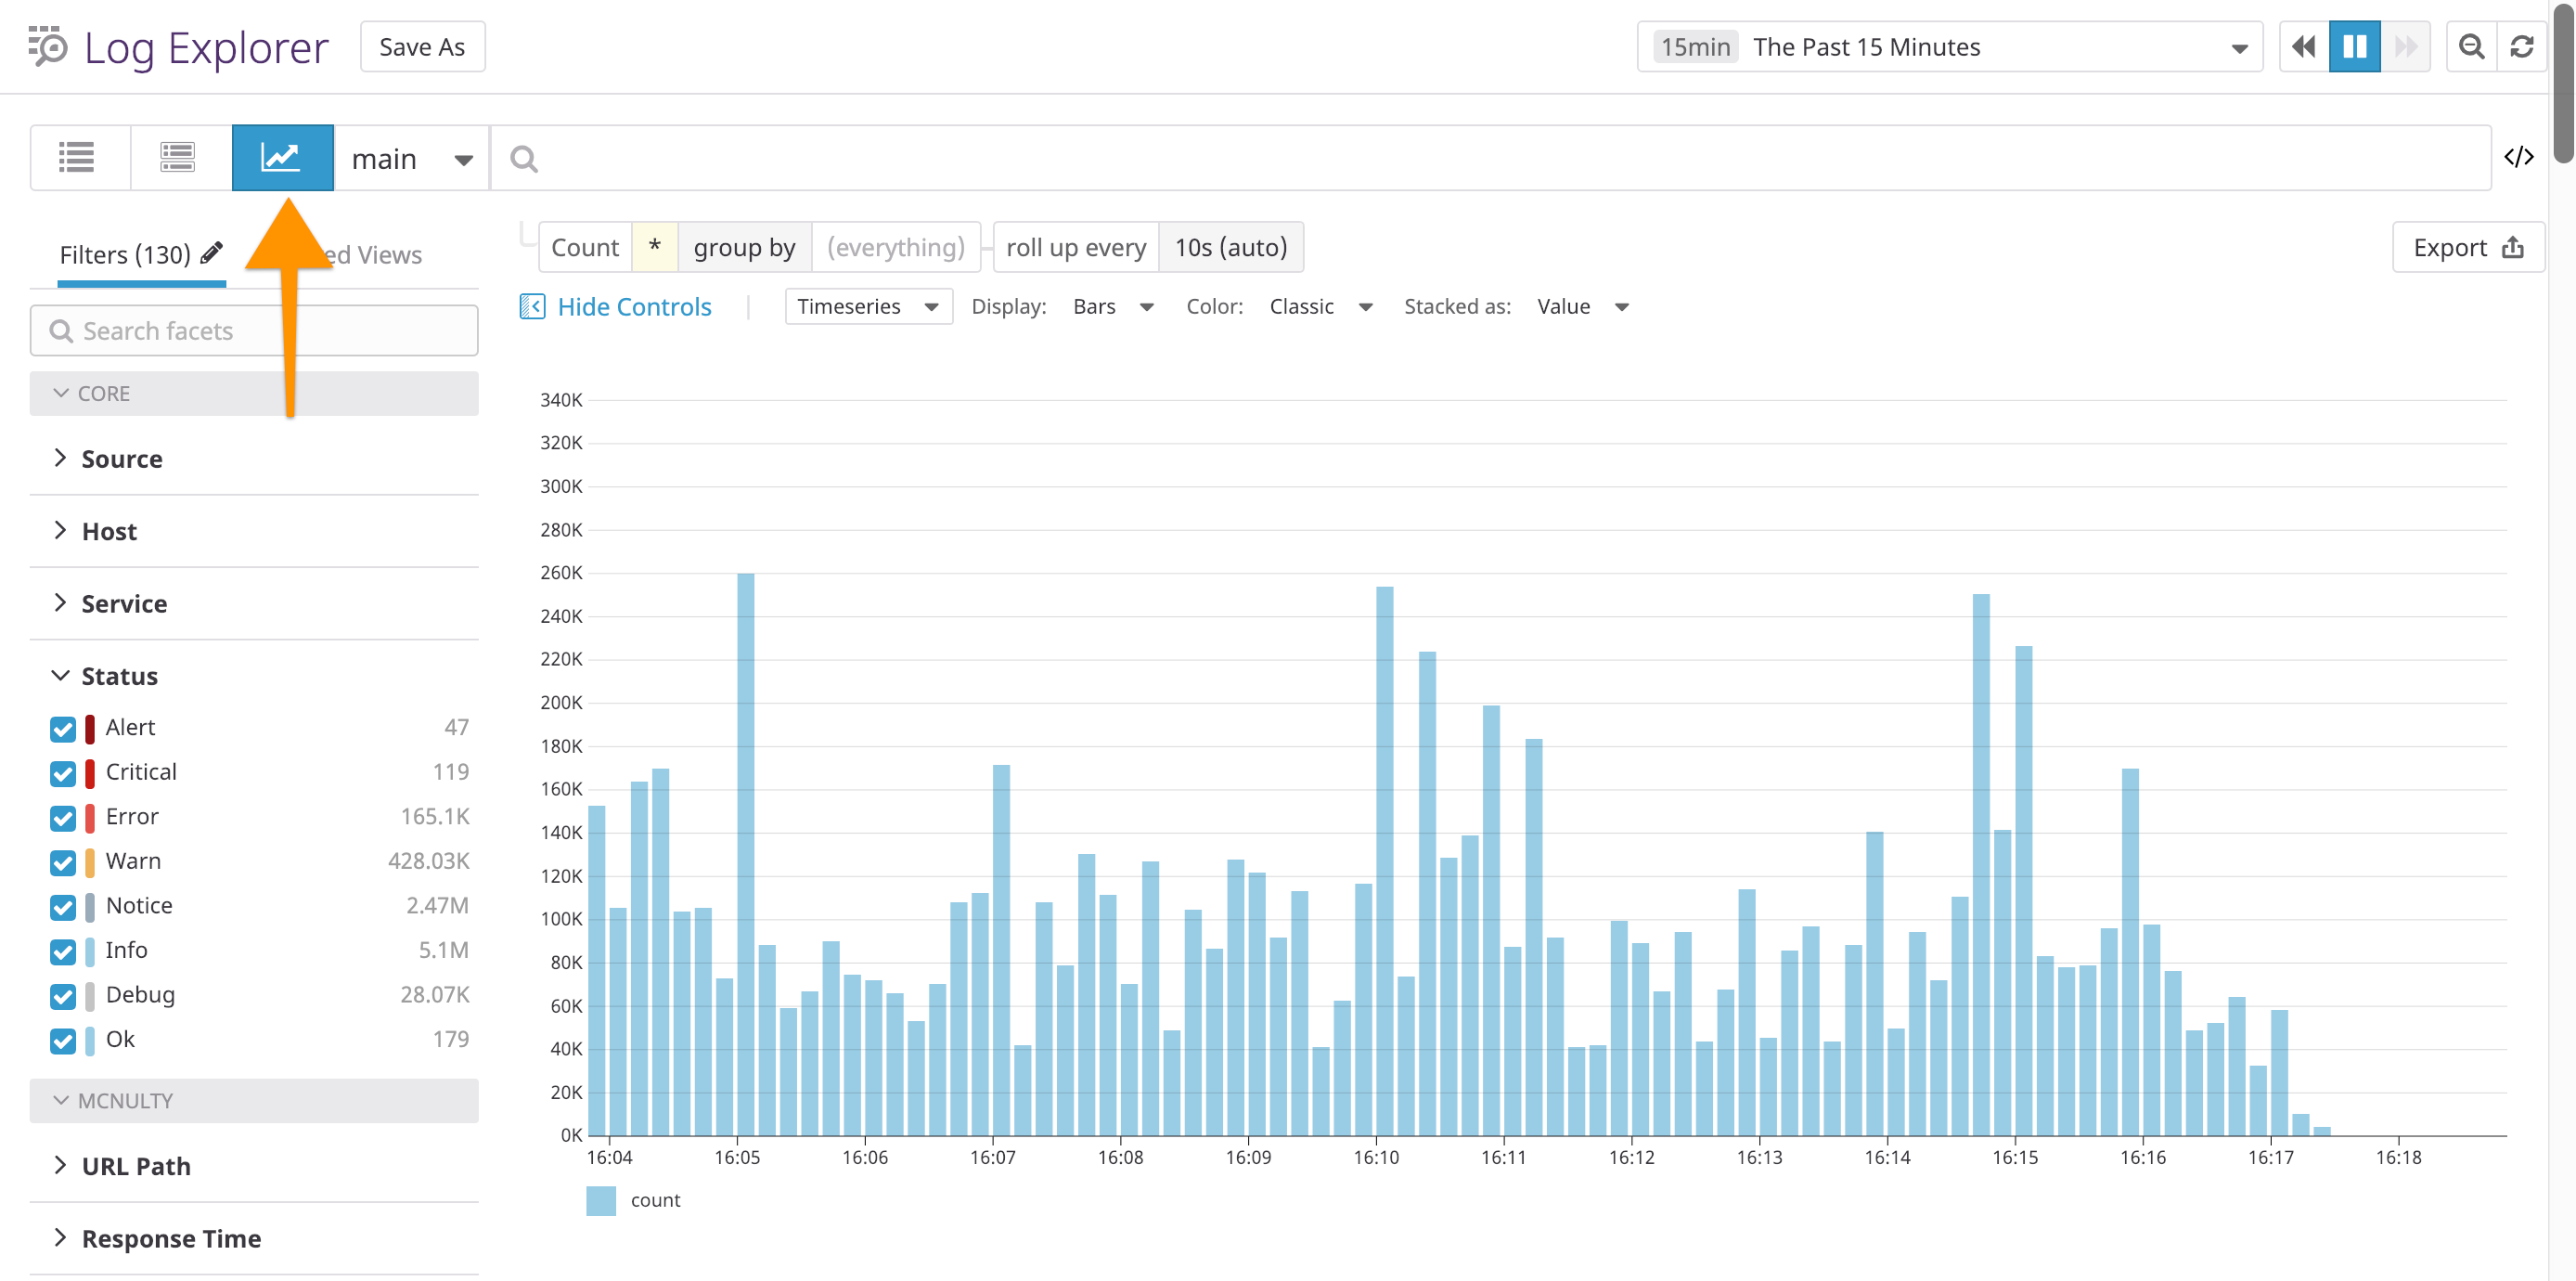The width and height of the screenshot is (2576, 1281).
Task: Refresh the log data
Action: coord(2521,47)
